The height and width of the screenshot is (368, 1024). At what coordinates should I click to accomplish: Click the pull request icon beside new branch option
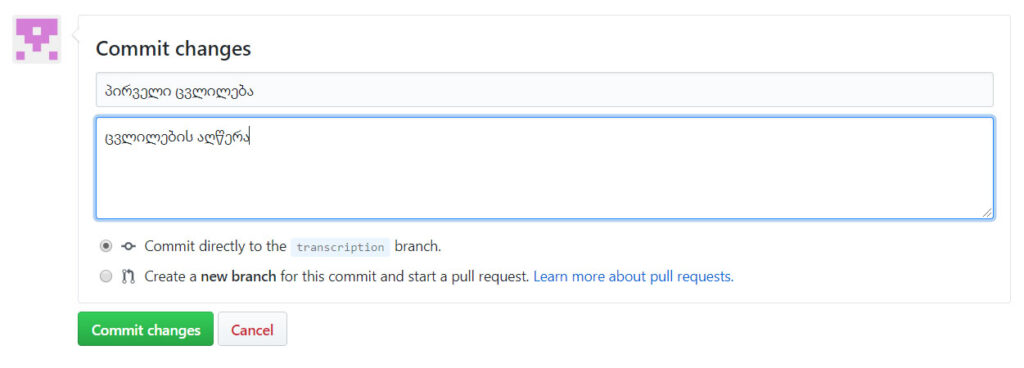coord(129,277)
